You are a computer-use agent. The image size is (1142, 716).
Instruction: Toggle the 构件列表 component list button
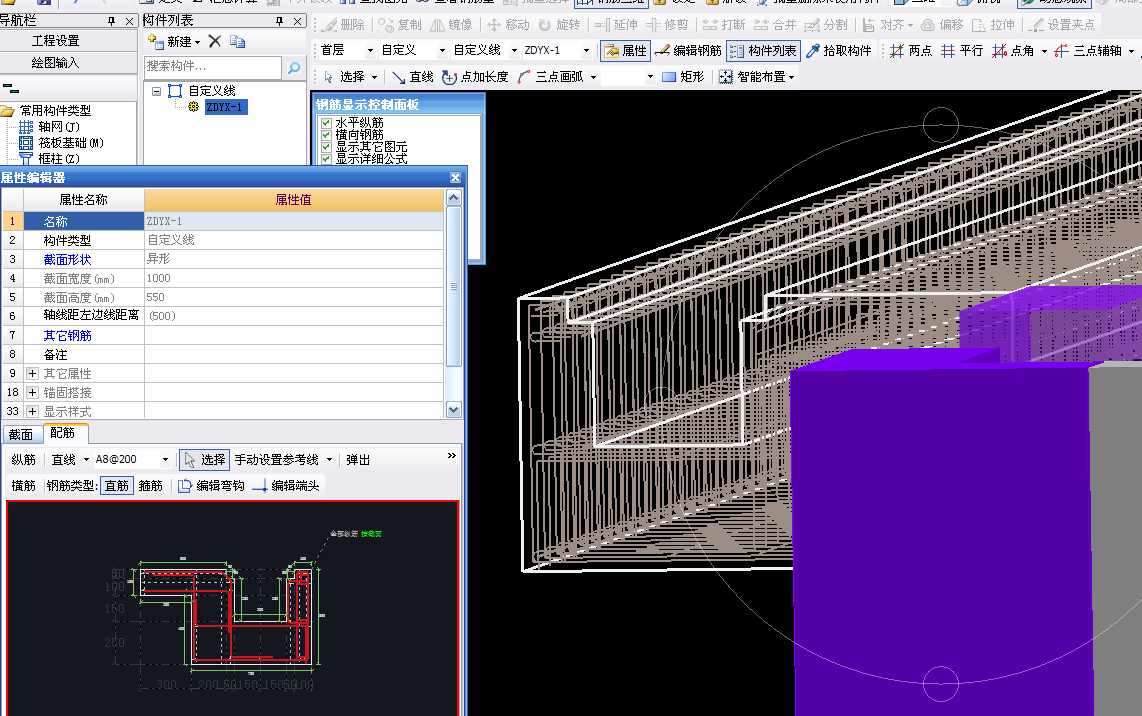pos(763,50)
